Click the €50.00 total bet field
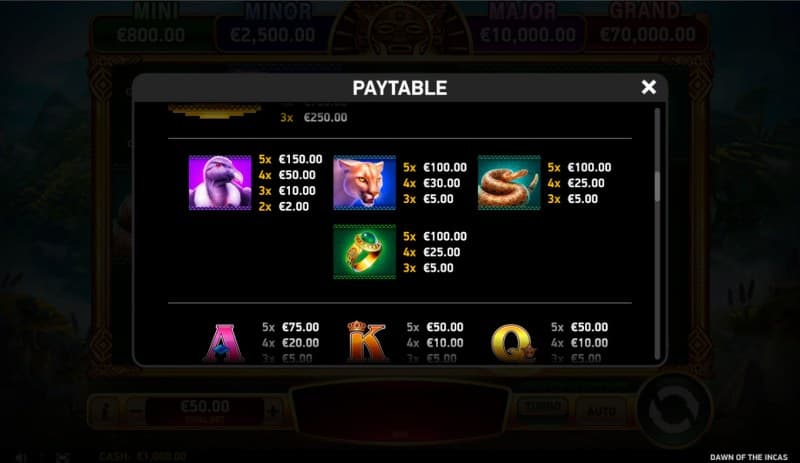The image size is (800, 463). coord(205,411)
